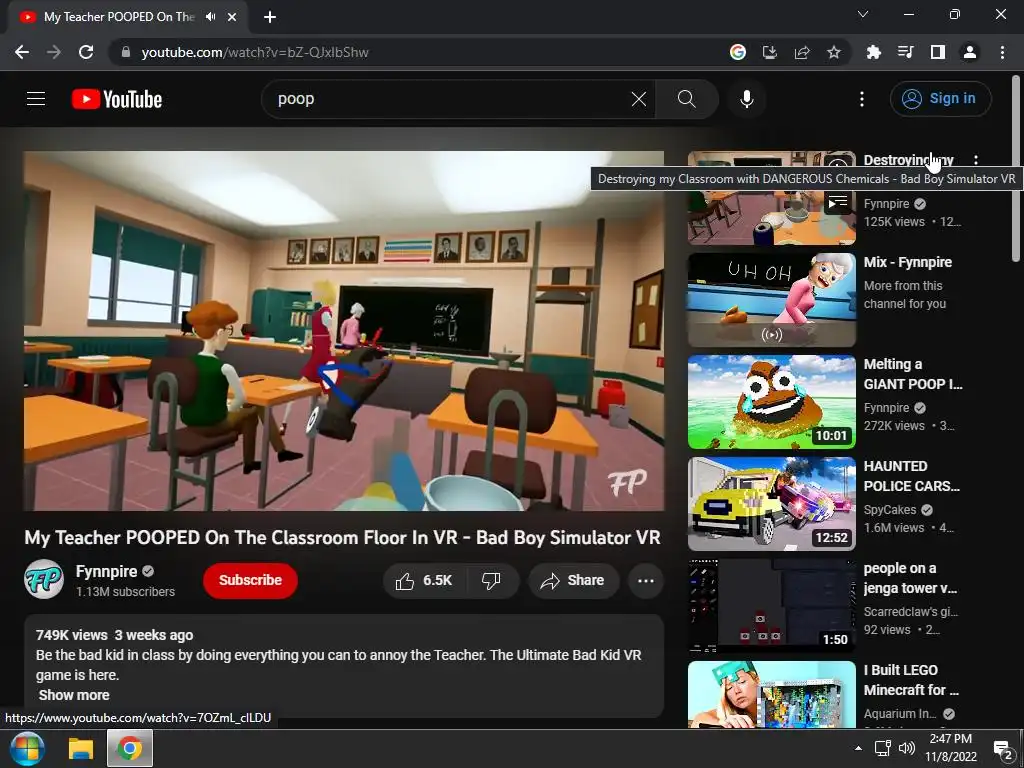Image resolution: width=1024 pixels, height=768 pixels.
Task: Open the Fynnpire channel avatar
Action: pos(44,579)
